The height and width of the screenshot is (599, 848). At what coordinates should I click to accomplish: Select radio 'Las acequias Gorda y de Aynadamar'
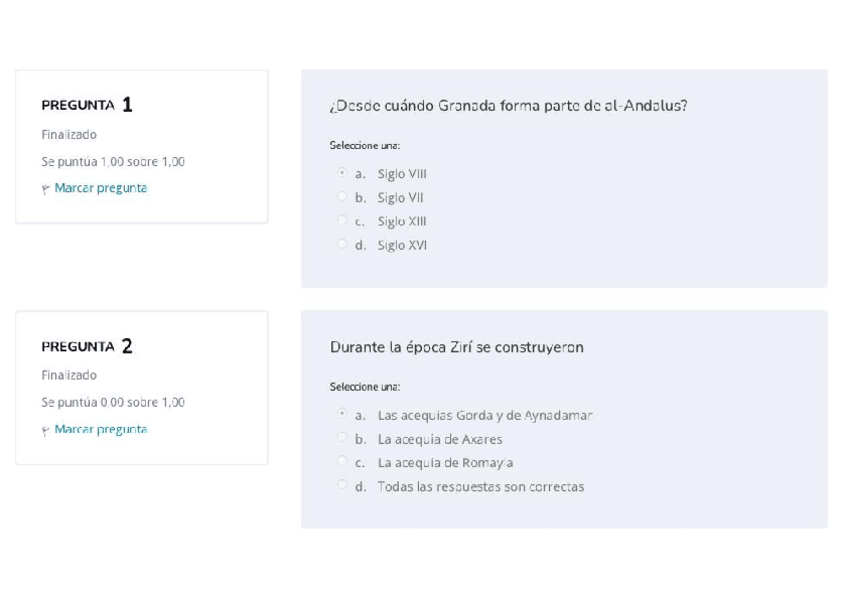point(342,414)
